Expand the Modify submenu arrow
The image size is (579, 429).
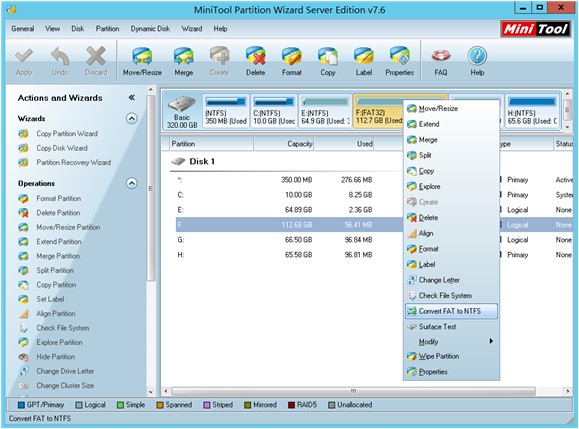491,341
